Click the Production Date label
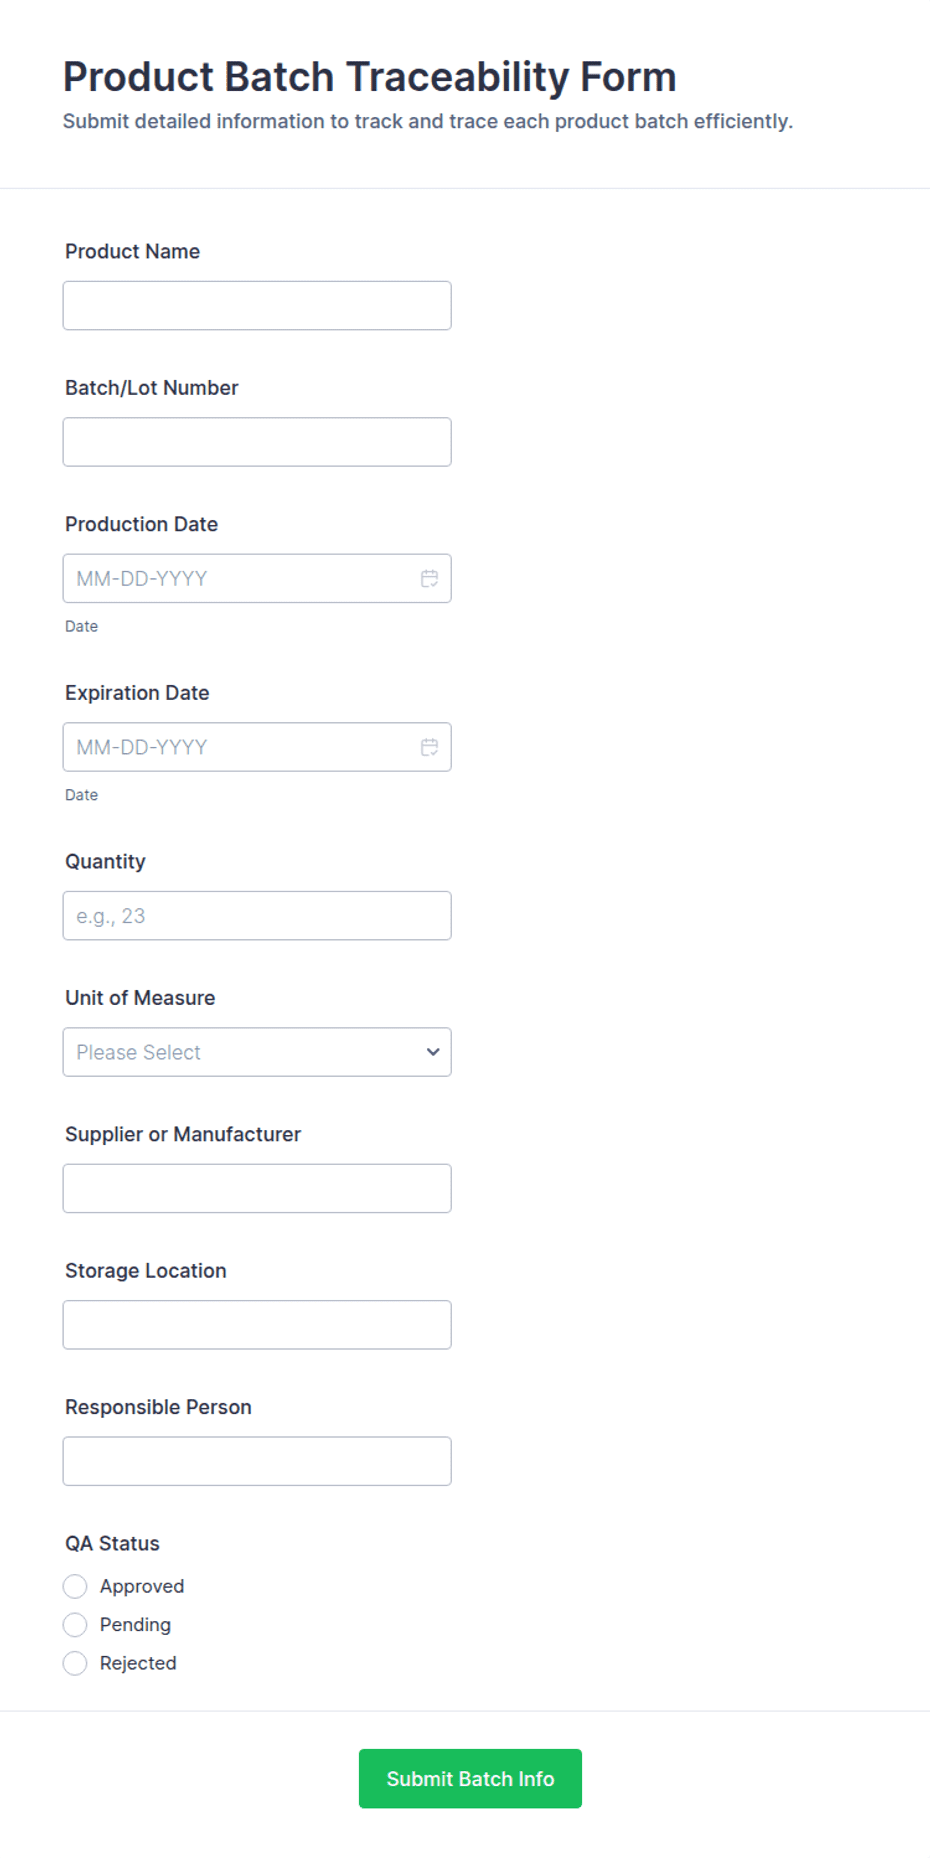Screen dimensions: 930x1858 pos(141,524)
